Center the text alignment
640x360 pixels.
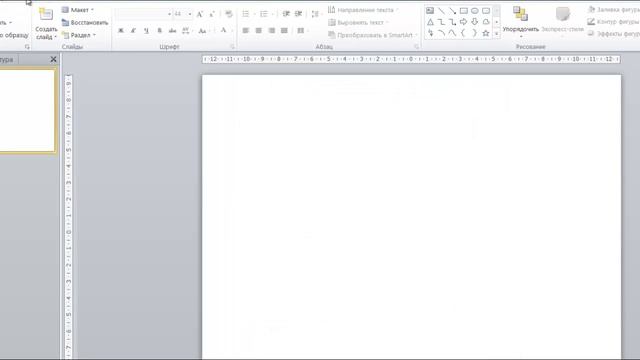coord(258,31)
